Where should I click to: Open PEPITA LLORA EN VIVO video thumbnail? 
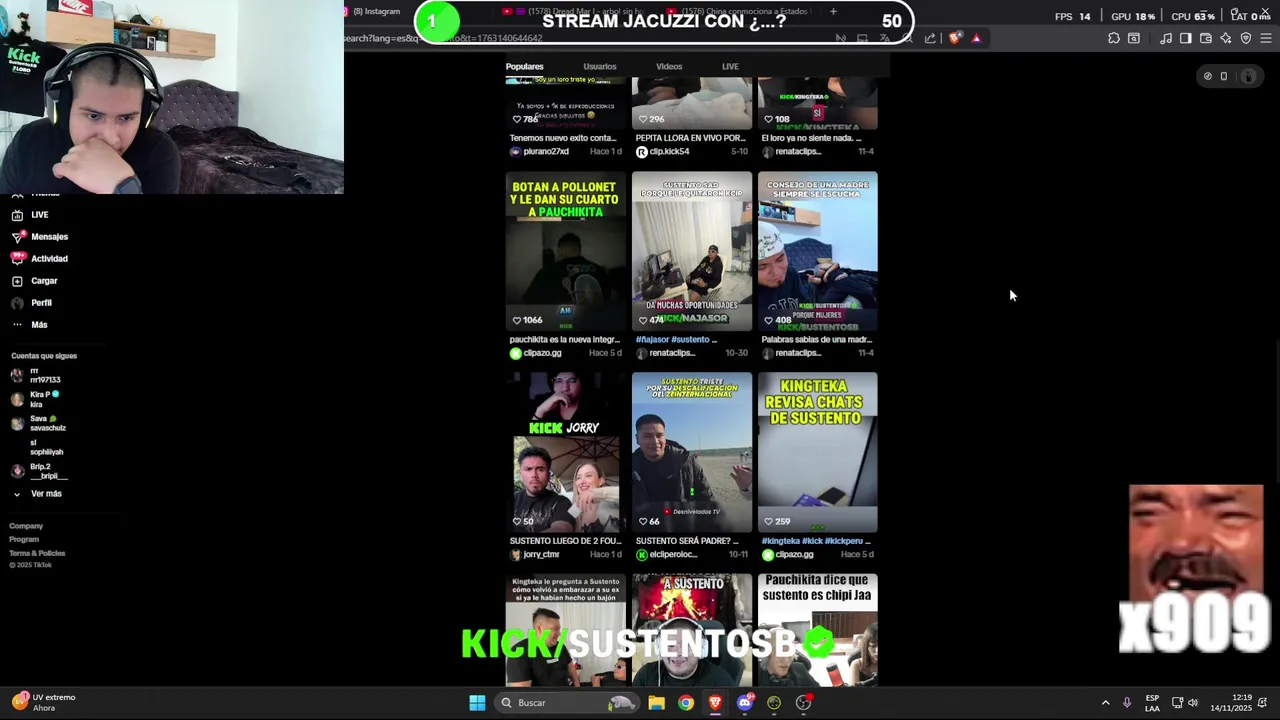coord(691,103)
